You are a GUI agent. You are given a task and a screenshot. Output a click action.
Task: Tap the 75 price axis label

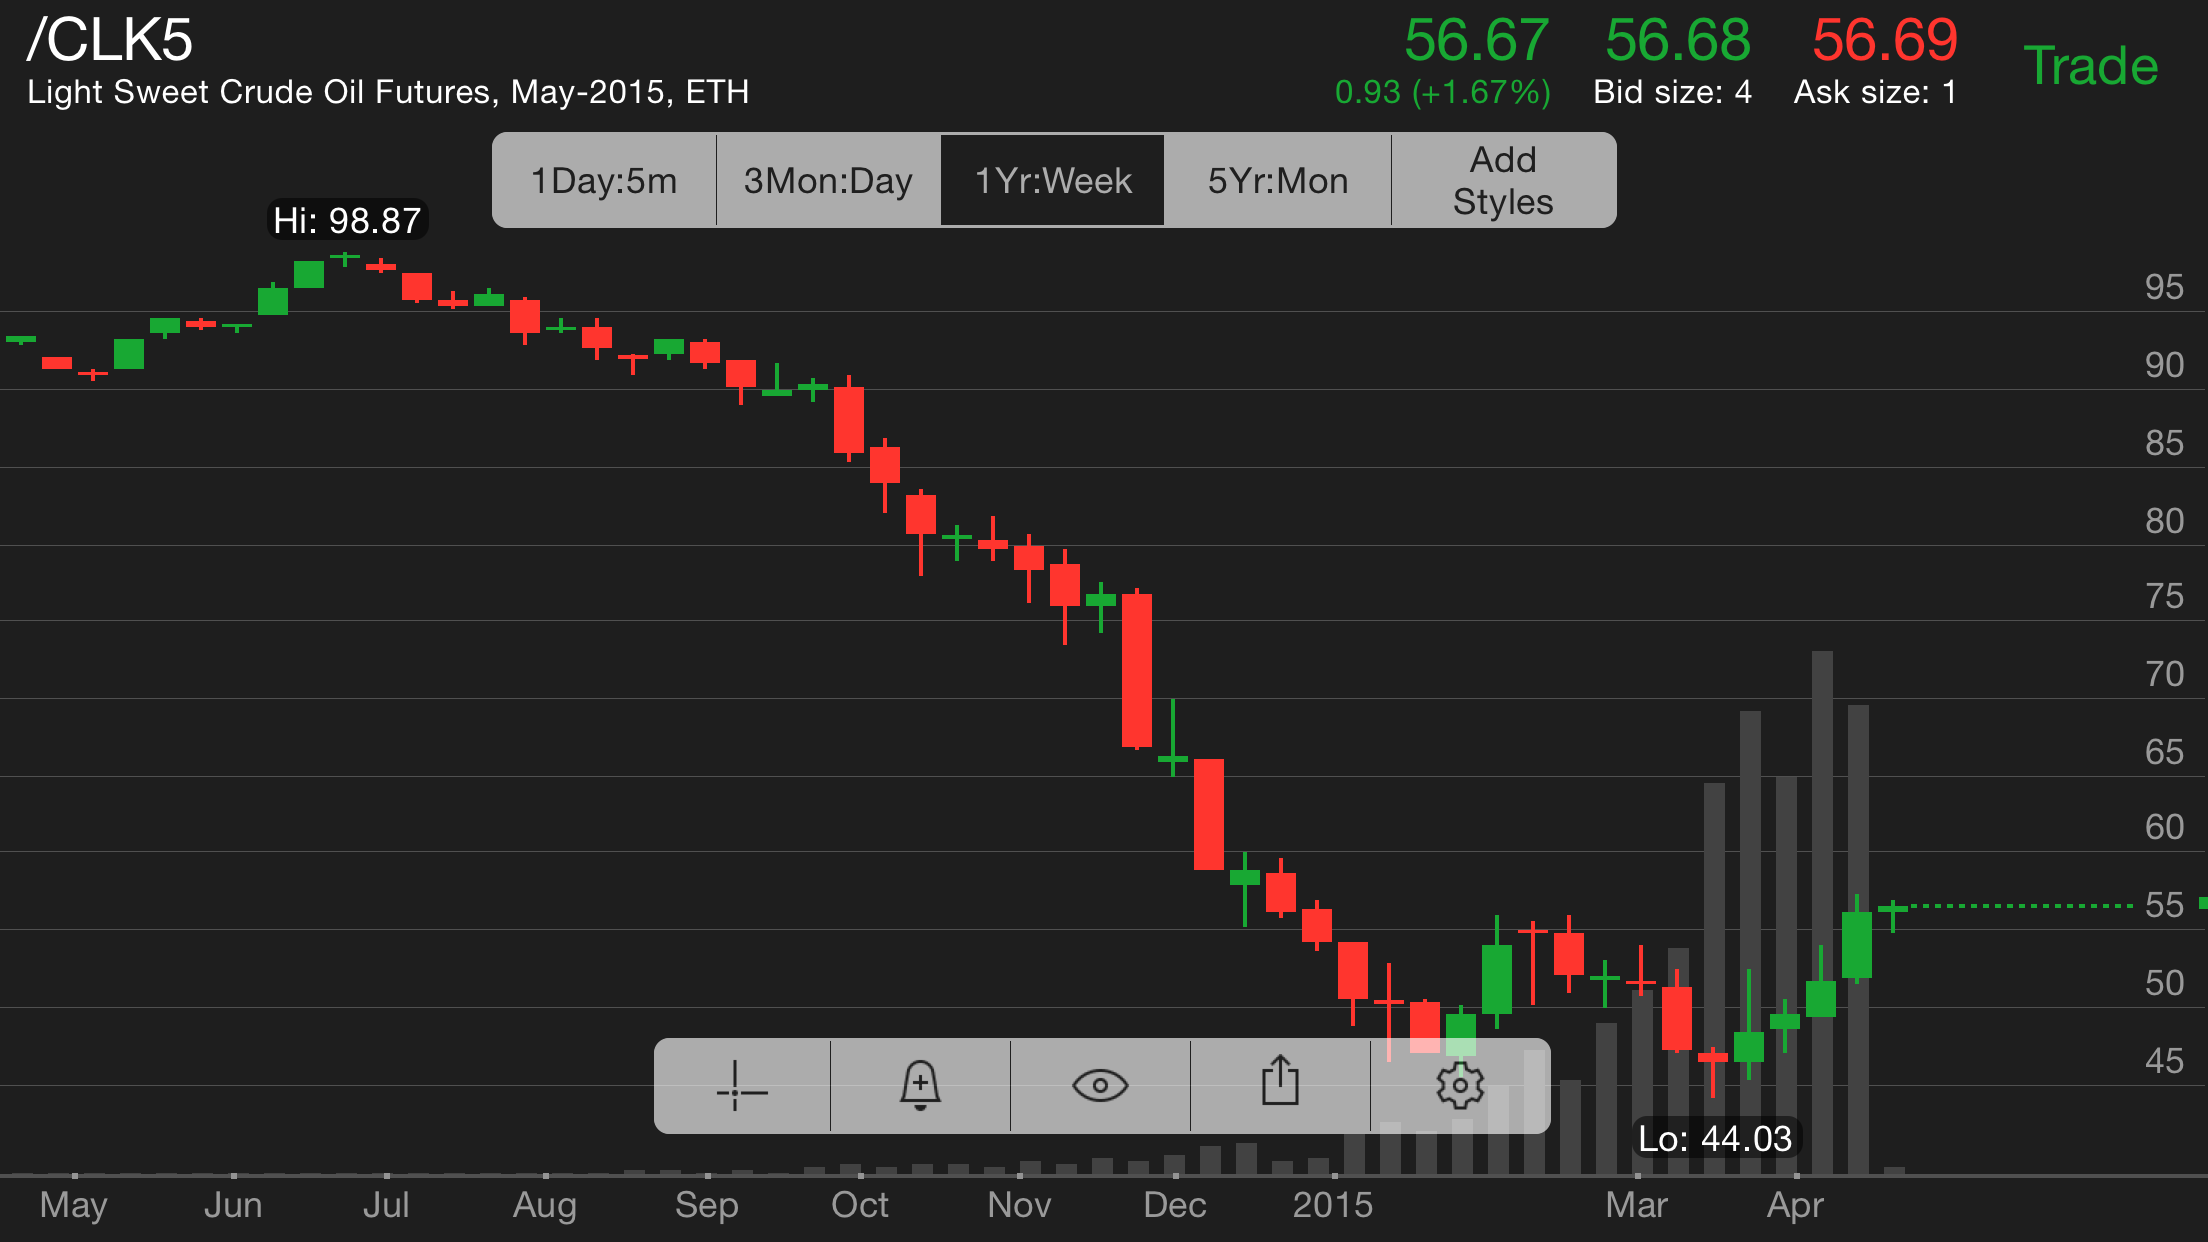[x=2164, y=596]
